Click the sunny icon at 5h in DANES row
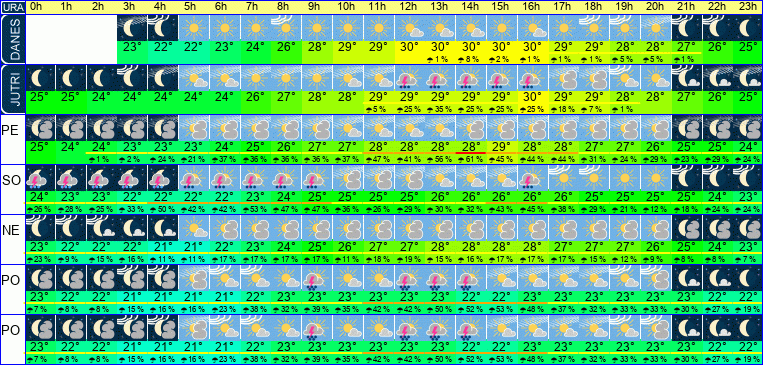This screenshot has height=365, width=763. pos(194,28)
